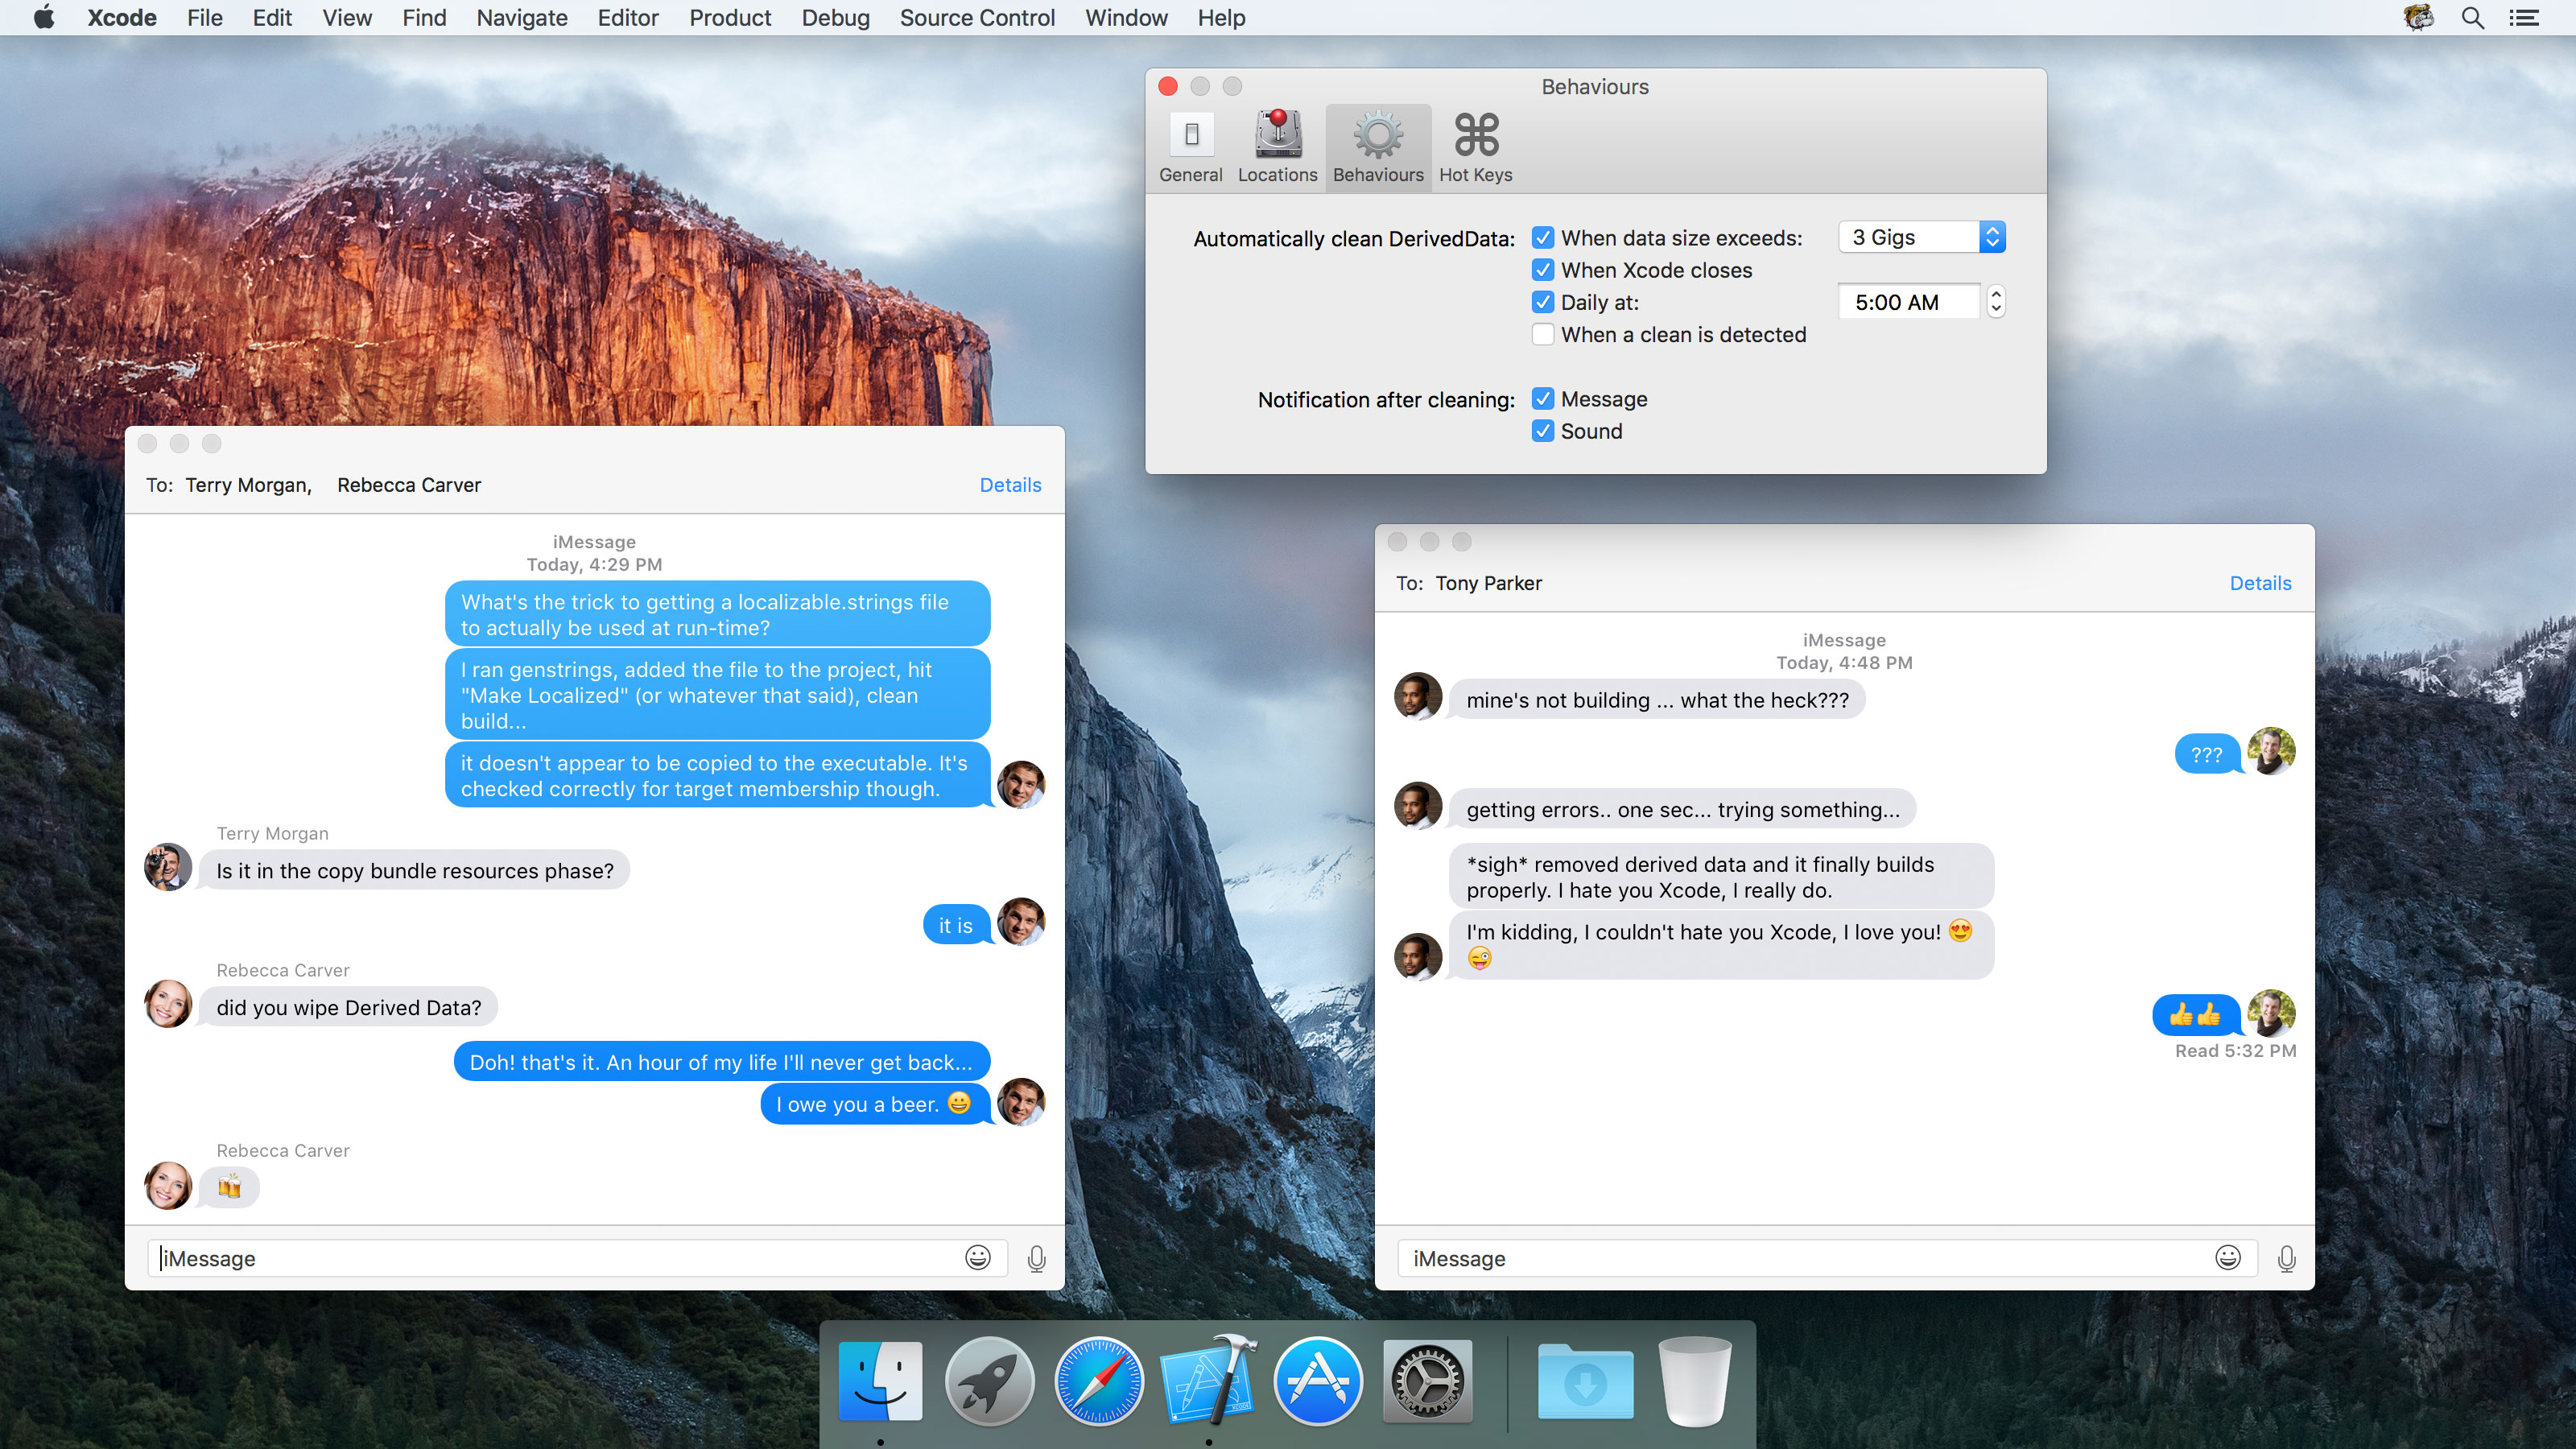Toggle Sound notification checkbox
The width and height of the screenshot is (2576, 1449).
1543,431
